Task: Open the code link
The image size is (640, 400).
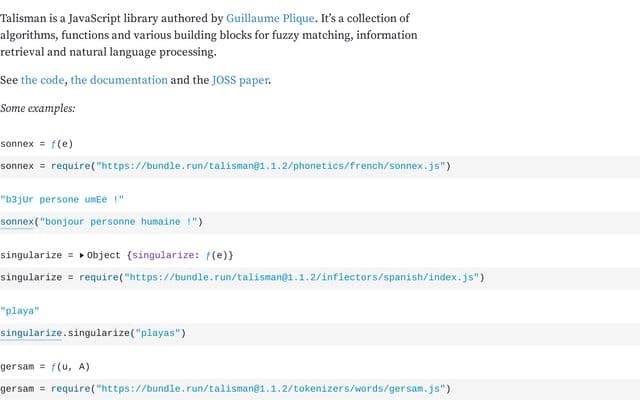Action: point(42,80)
